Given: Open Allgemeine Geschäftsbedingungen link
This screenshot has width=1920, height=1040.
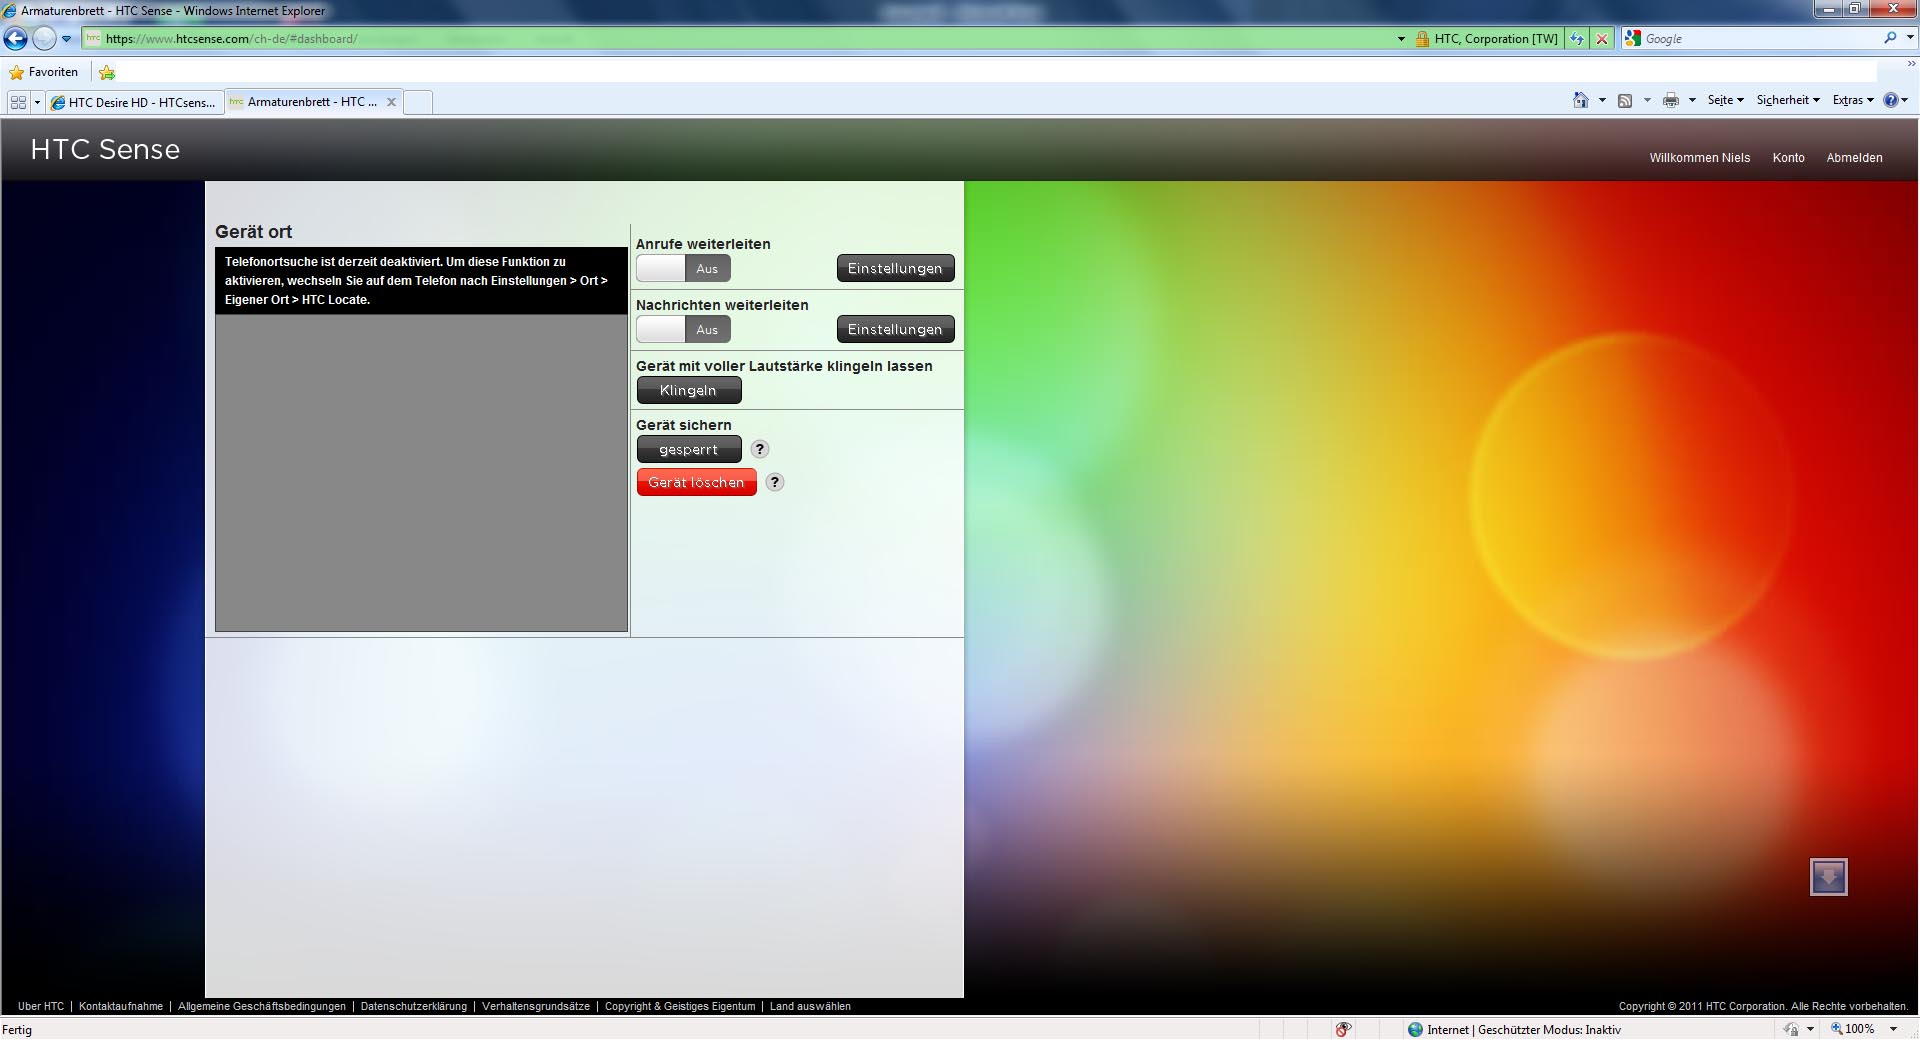Looking at the screenshot, I should (262, 1007).
